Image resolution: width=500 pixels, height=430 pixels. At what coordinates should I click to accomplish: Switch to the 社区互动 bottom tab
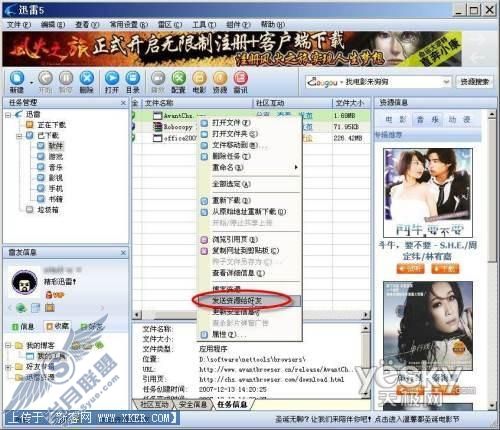click(x=153, y=405)
